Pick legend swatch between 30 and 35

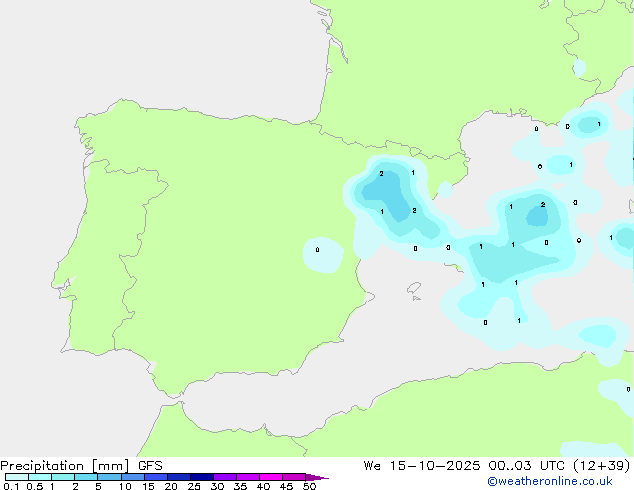(225, 477)
